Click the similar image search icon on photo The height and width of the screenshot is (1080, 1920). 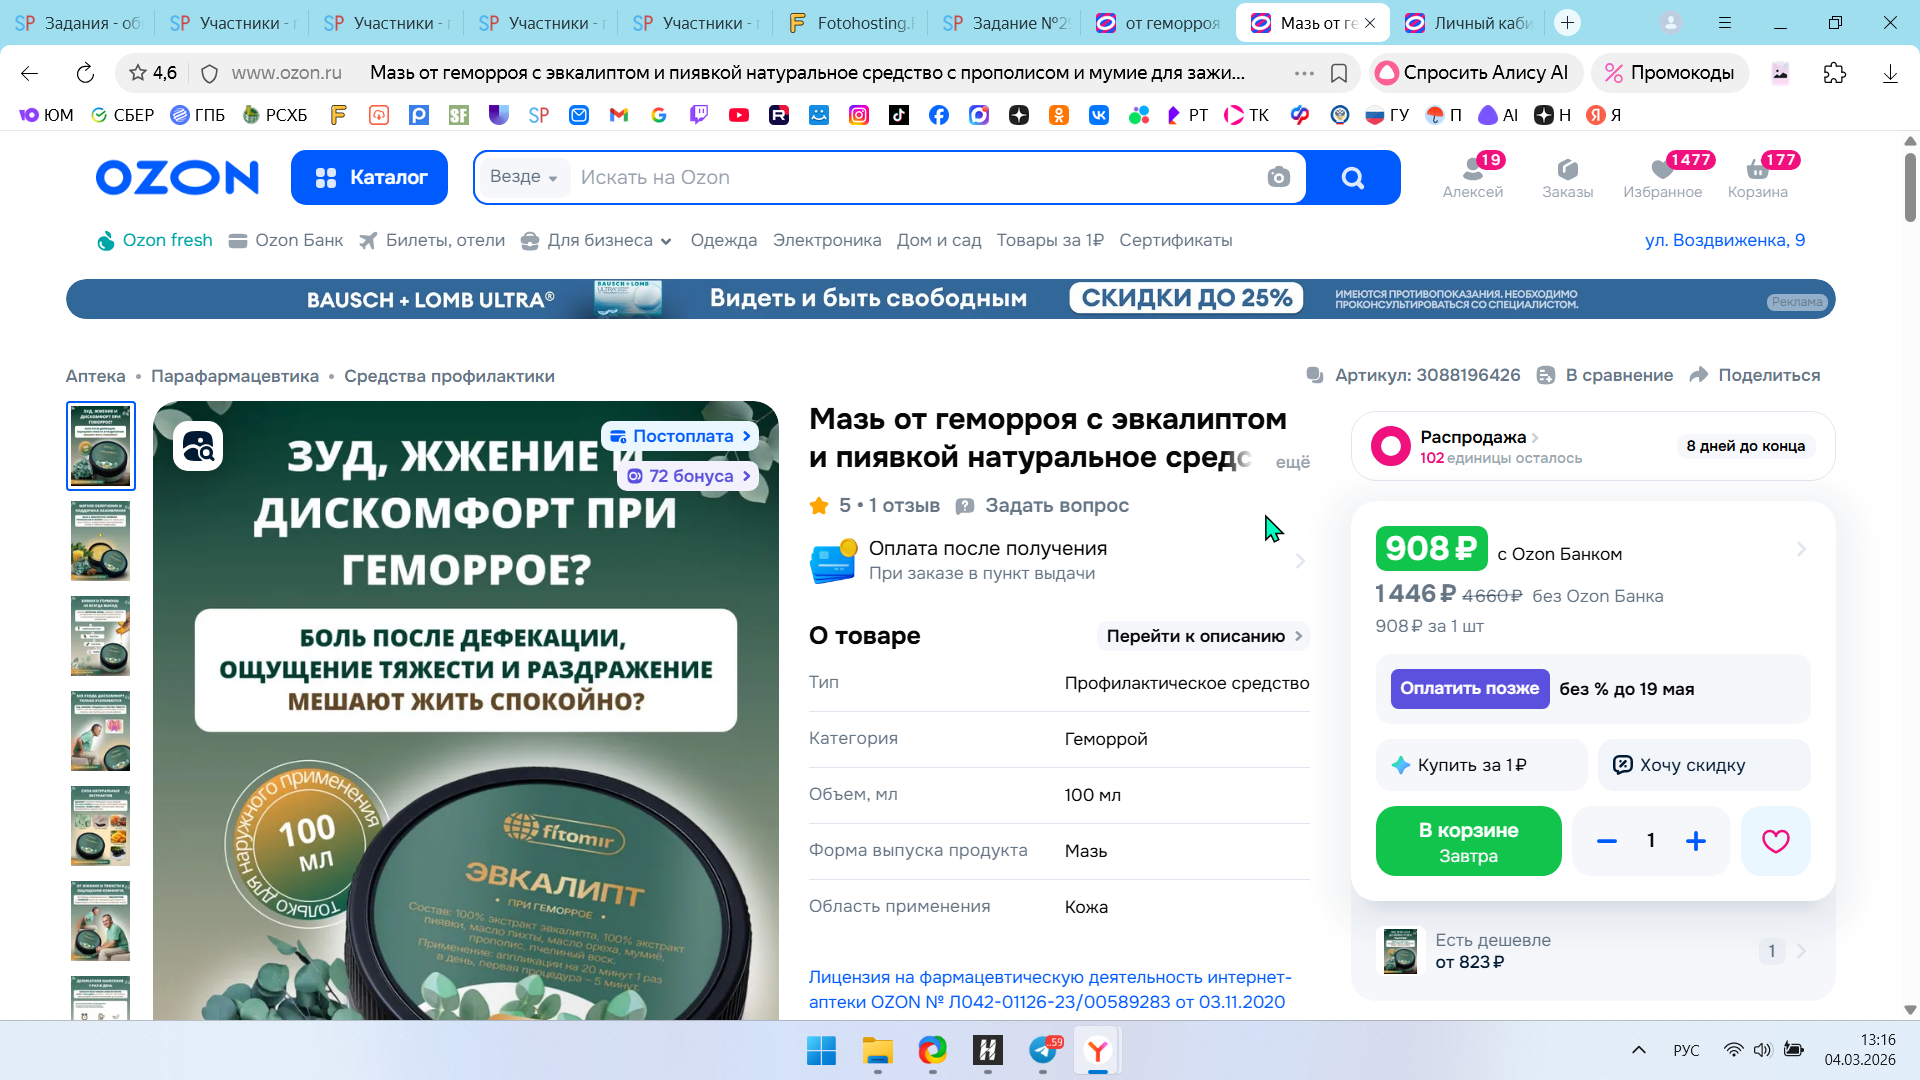tap(198, 447)
